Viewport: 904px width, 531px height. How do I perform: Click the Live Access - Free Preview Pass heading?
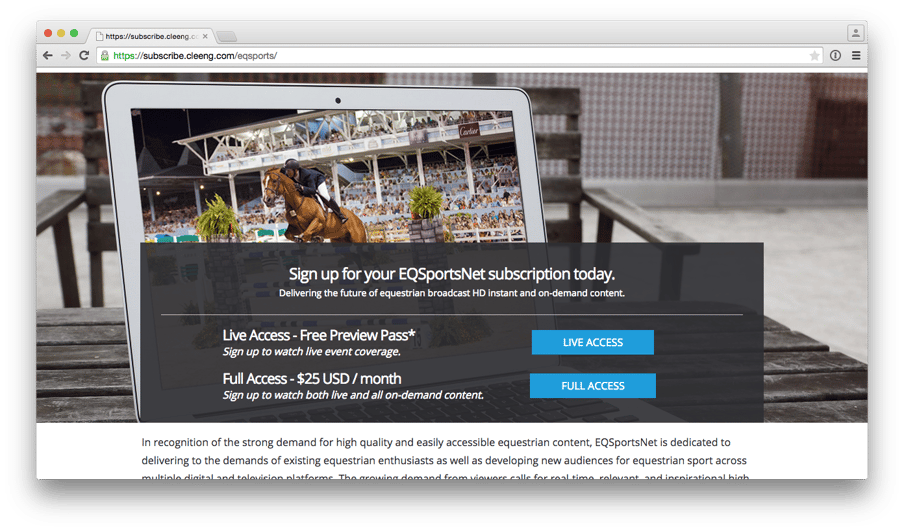coord(319,336)
